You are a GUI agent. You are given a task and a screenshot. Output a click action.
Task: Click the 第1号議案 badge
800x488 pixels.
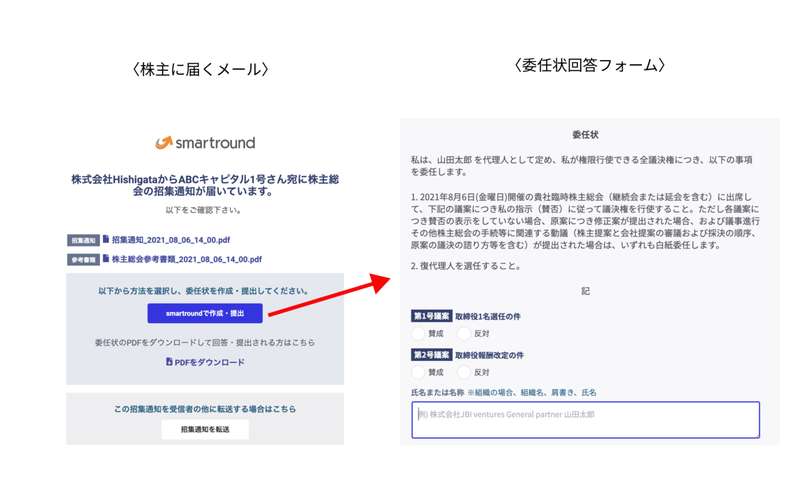431,316
